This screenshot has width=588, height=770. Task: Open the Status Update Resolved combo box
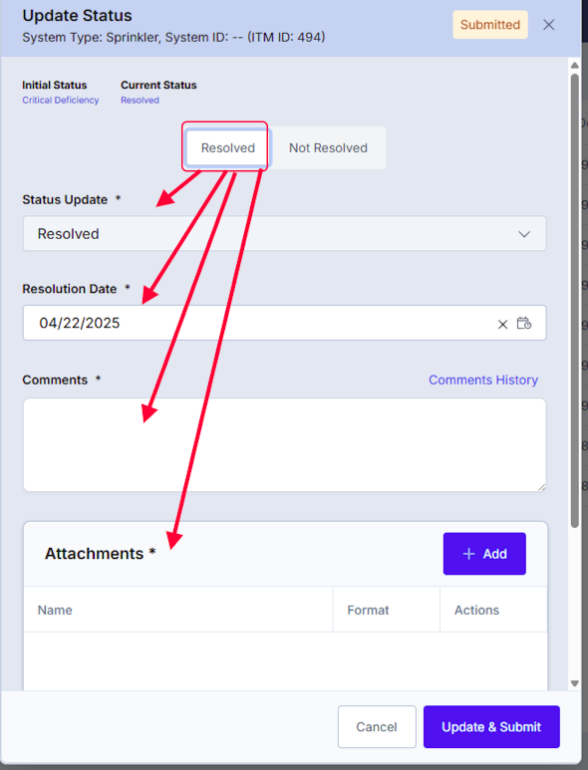[x=284, y=234]
